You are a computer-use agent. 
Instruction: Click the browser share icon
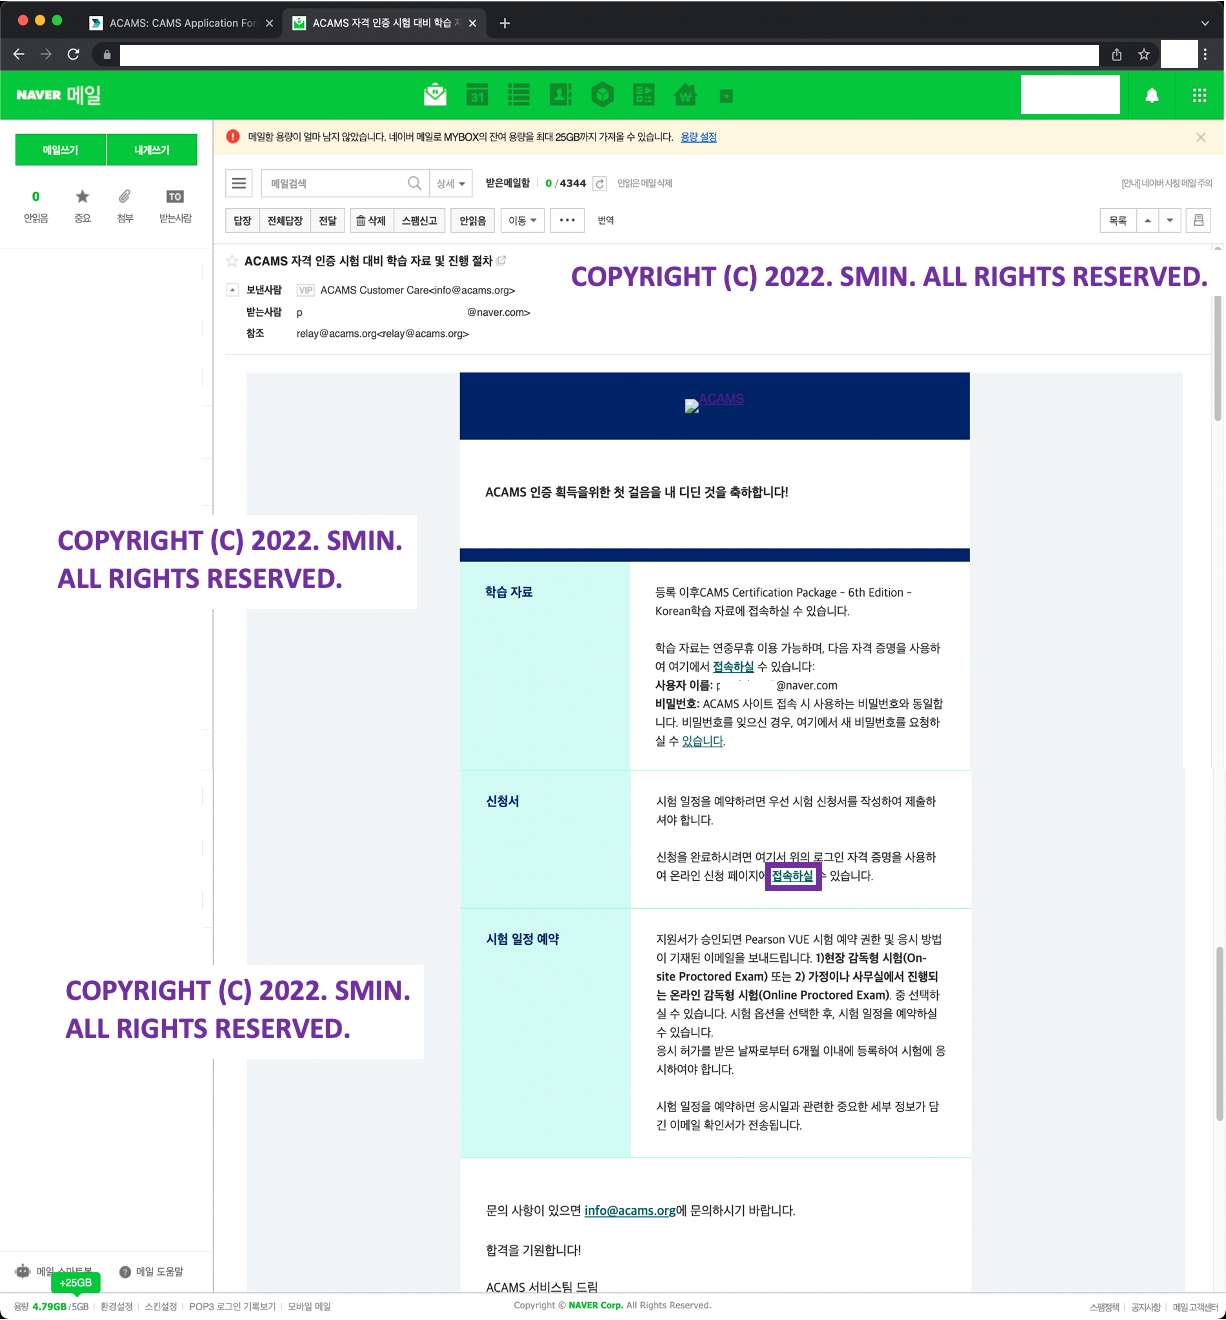point(1116,54)
